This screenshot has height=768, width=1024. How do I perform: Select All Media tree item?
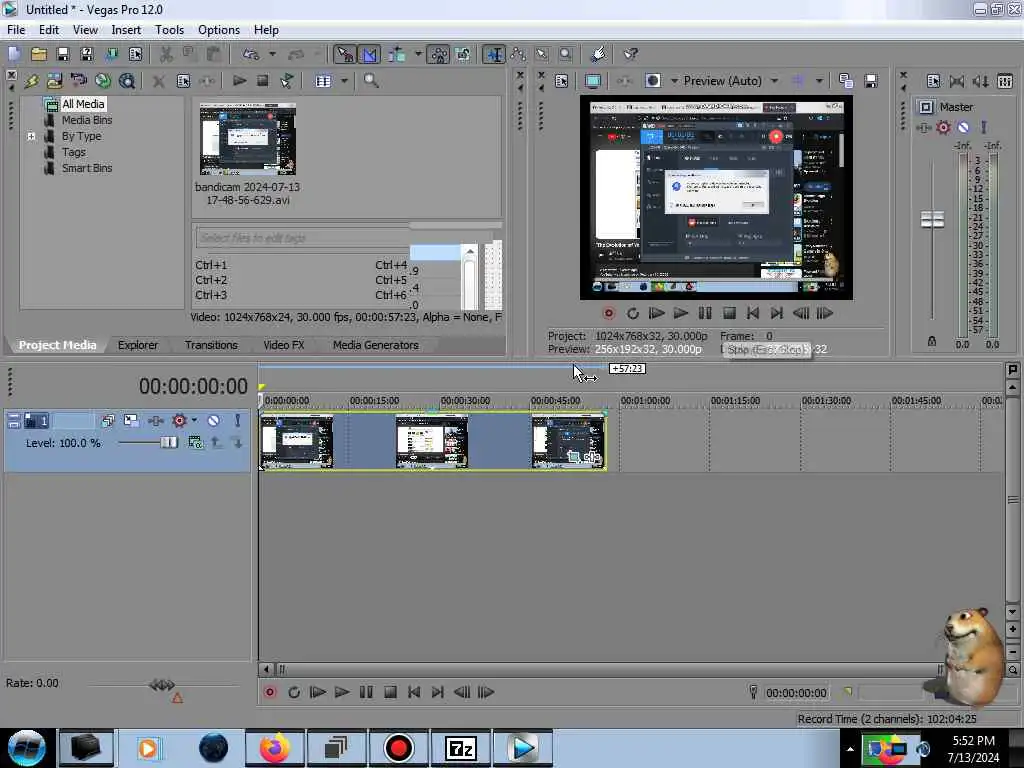(83, 104)
